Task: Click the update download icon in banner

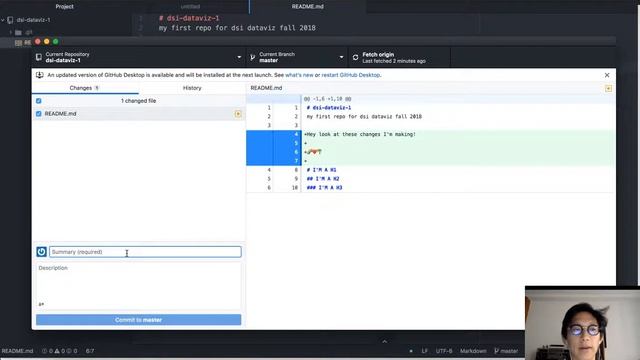Action: [x=40, y=75]
